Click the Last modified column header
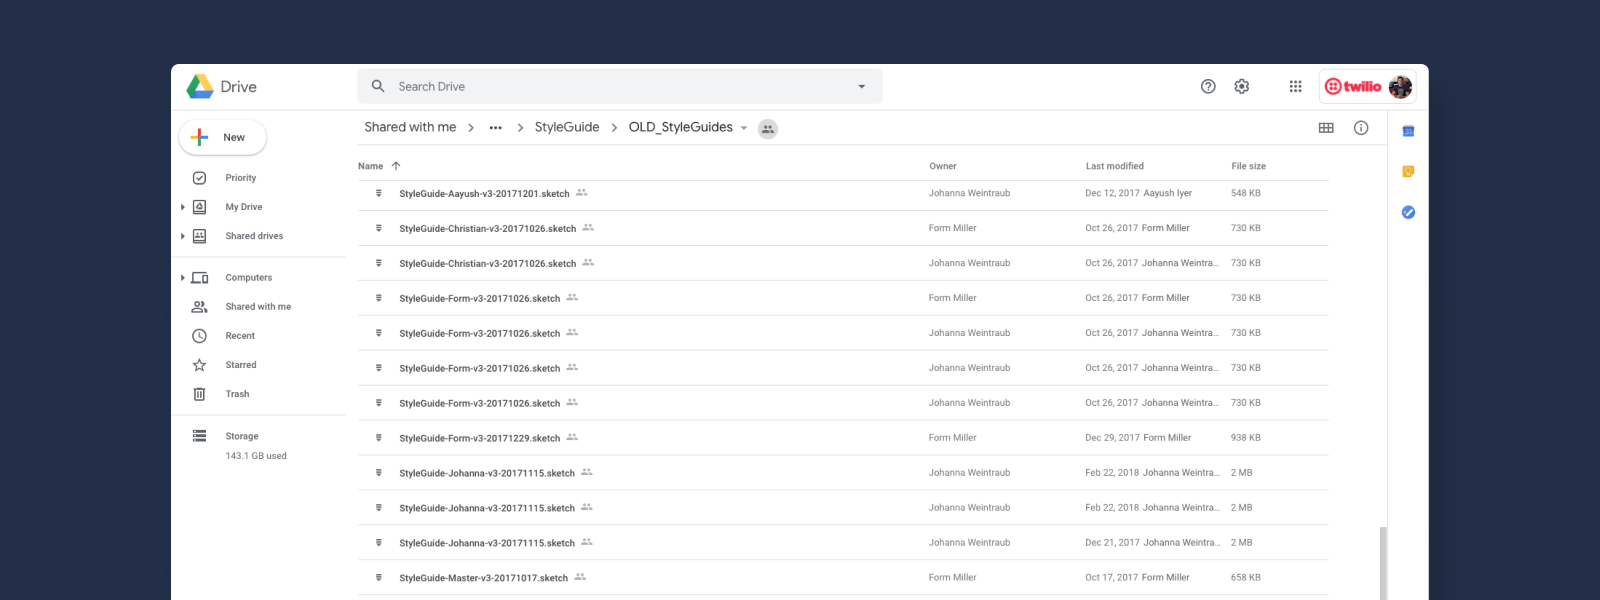 coord(1114,166)
